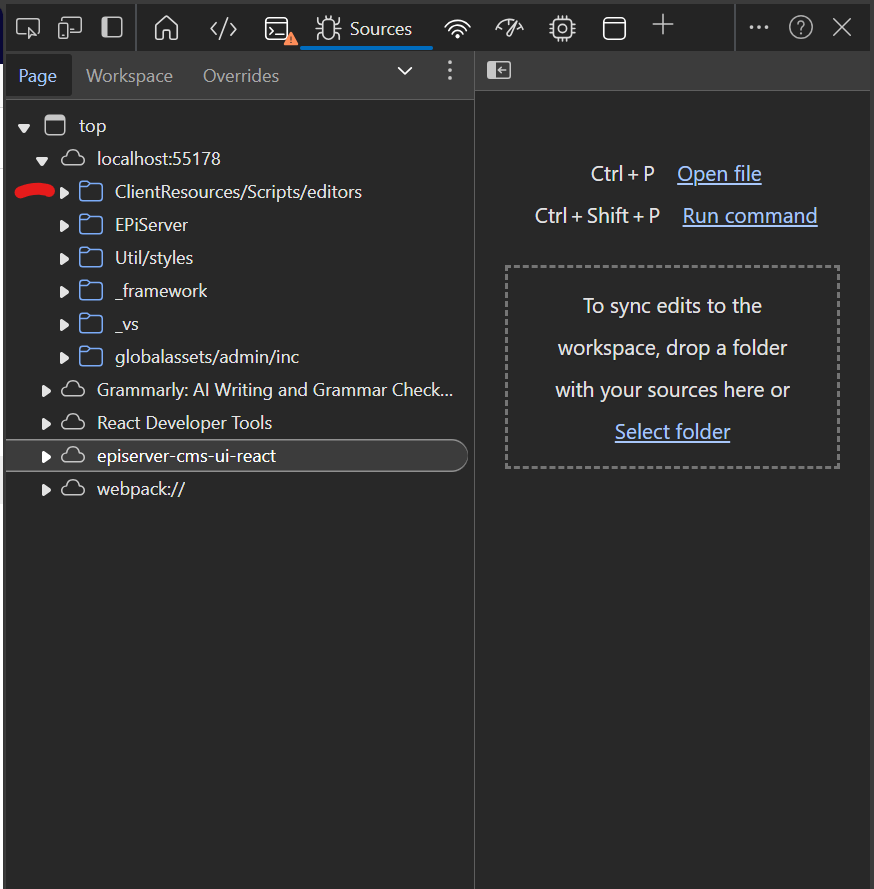Open the Elements panel icon
874x889 pixels.
coord(223,28)
